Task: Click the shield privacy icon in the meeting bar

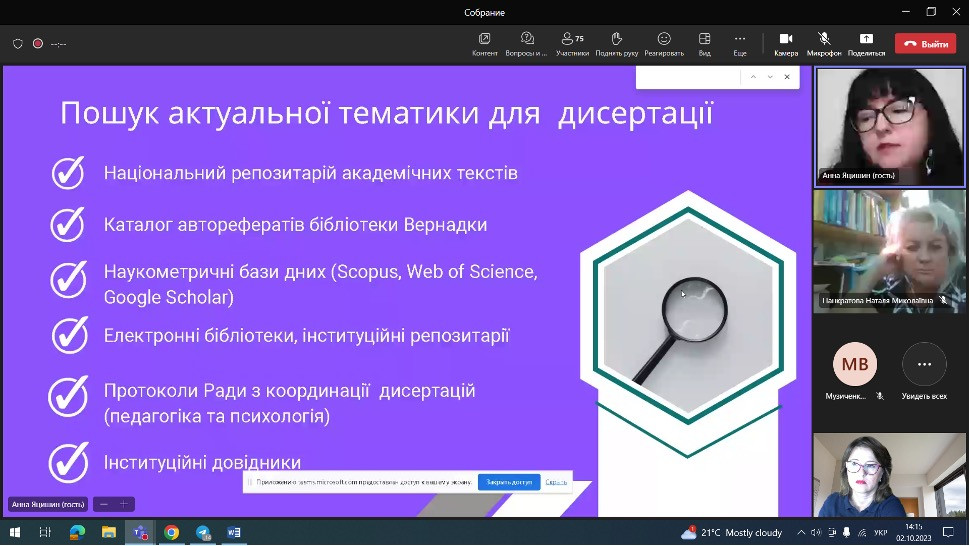Action: point(18,44)
